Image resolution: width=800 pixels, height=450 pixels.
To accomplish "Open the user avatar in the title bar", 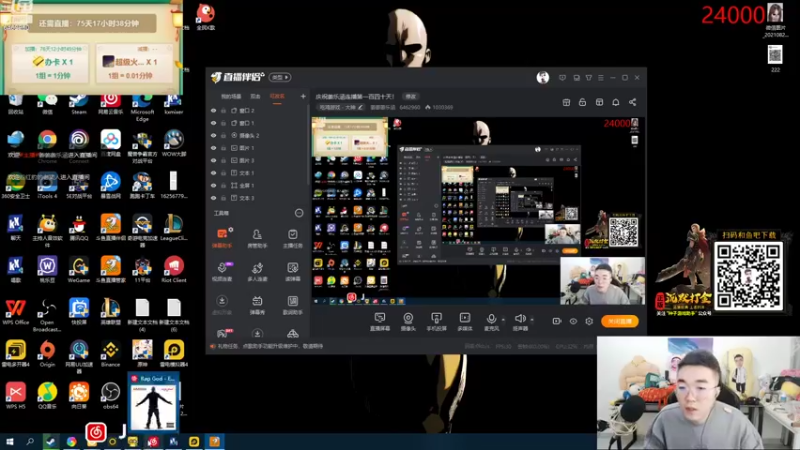I will coord(543,77).
